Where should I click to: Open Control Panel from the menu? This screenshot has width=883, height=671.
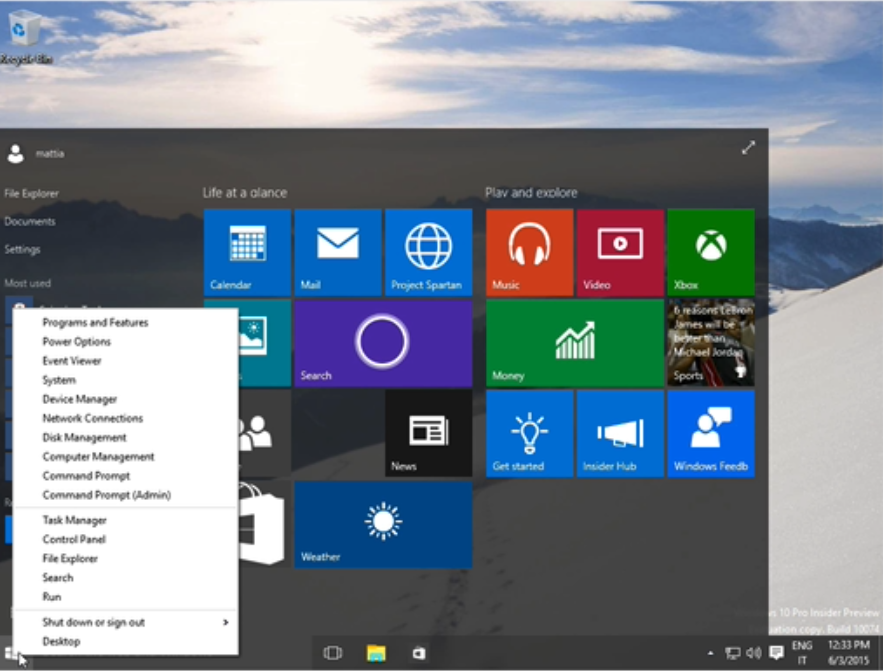point(124,539)
